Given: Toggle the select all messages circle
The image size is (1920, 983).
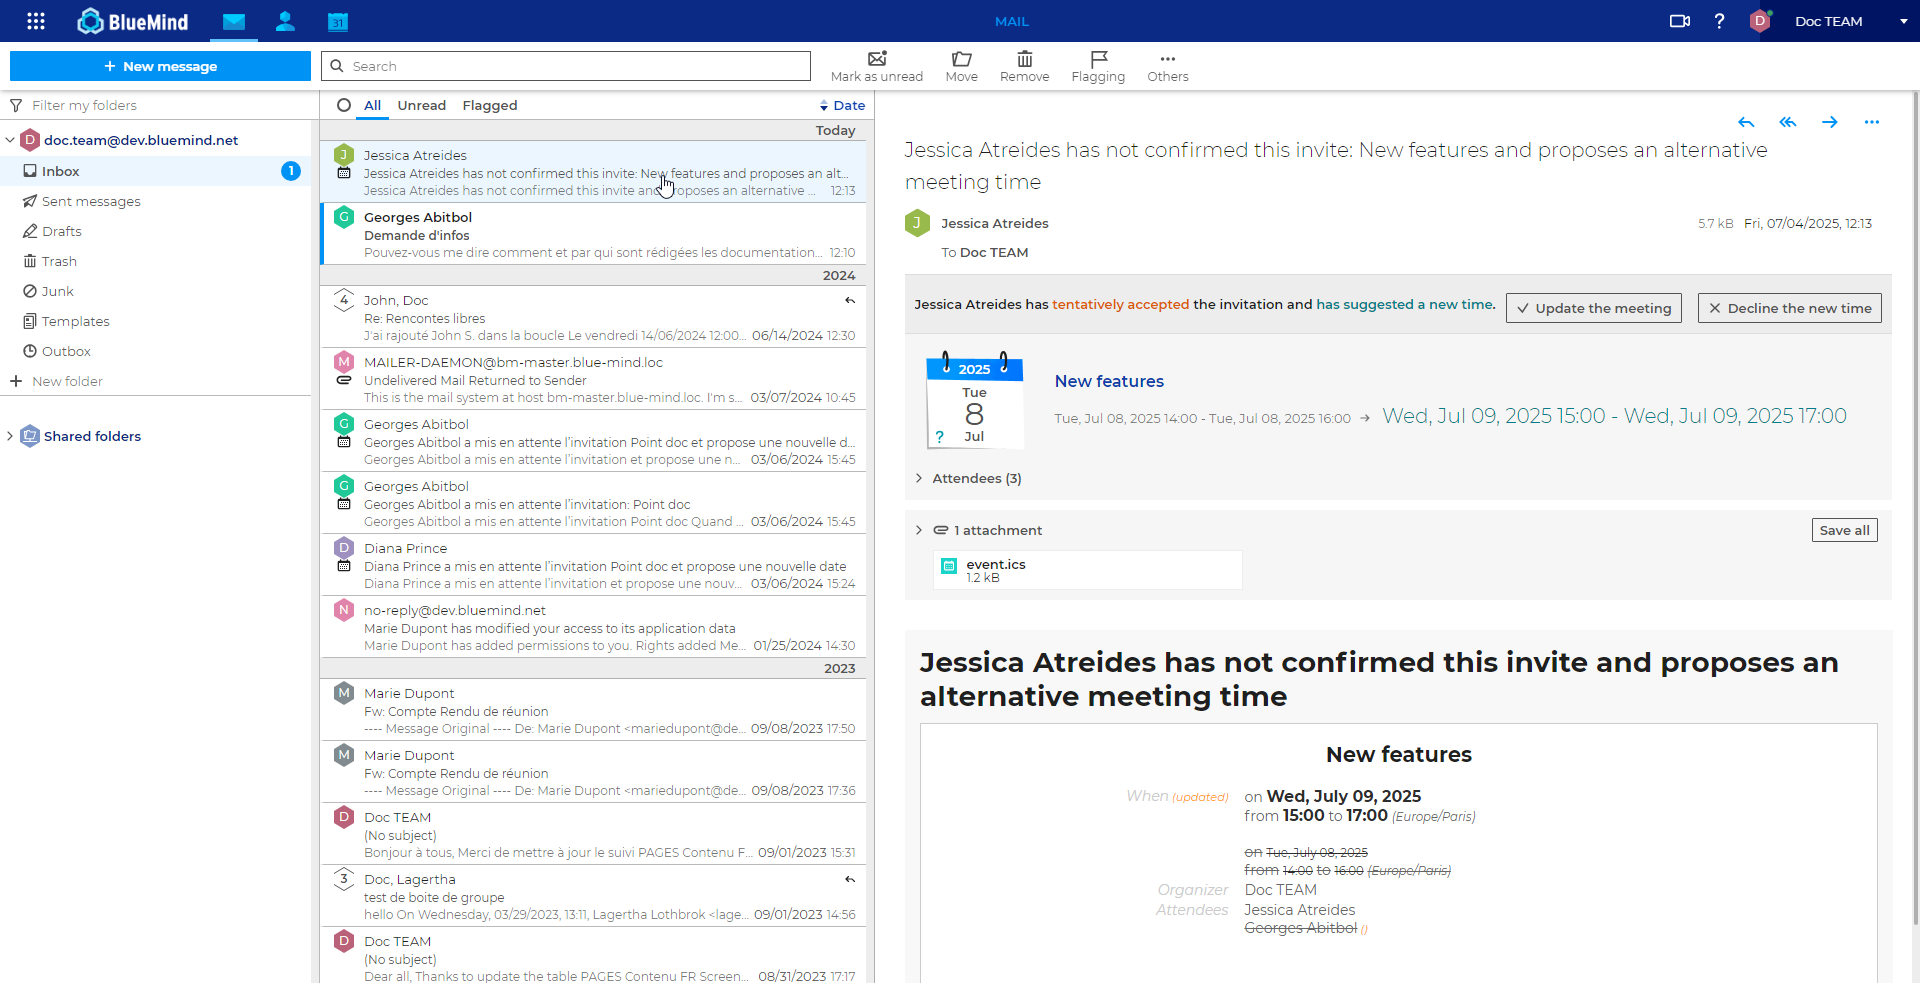Looking at the screenshot, I should click(344, 105).
